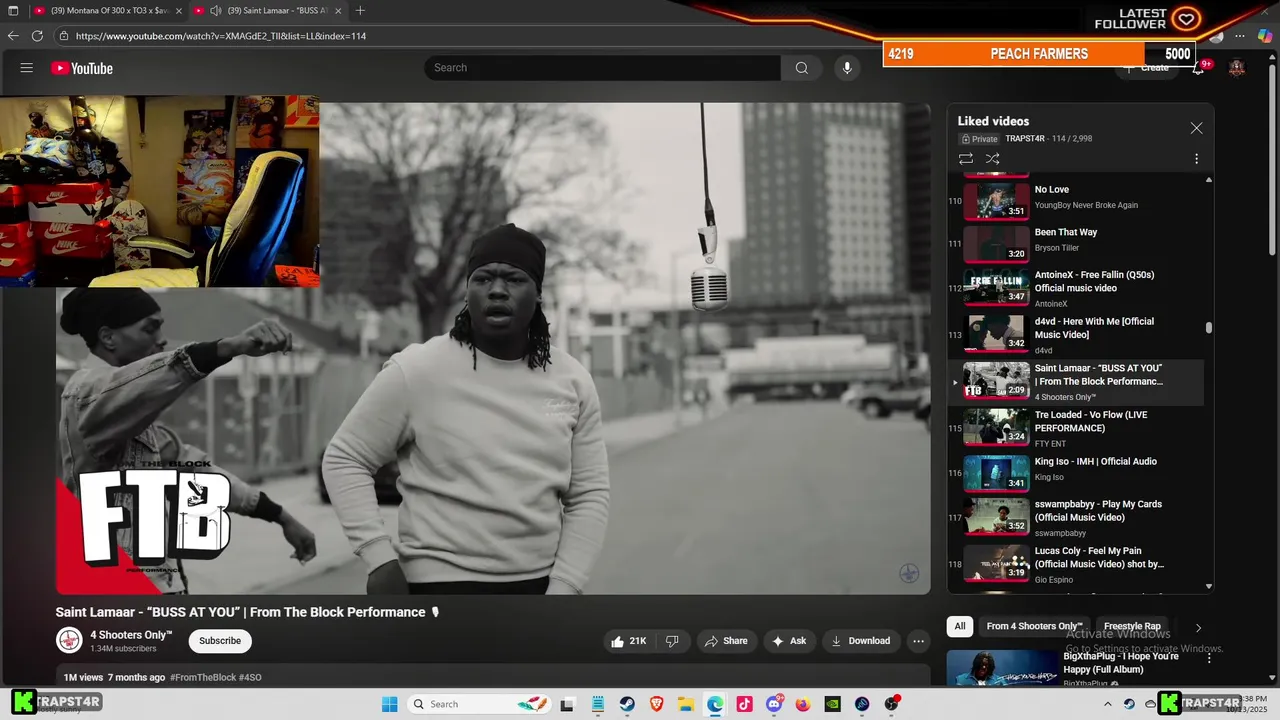Toggle shuffle playlist
This screenshot has width=1280, height=720.
pos(992,159)
